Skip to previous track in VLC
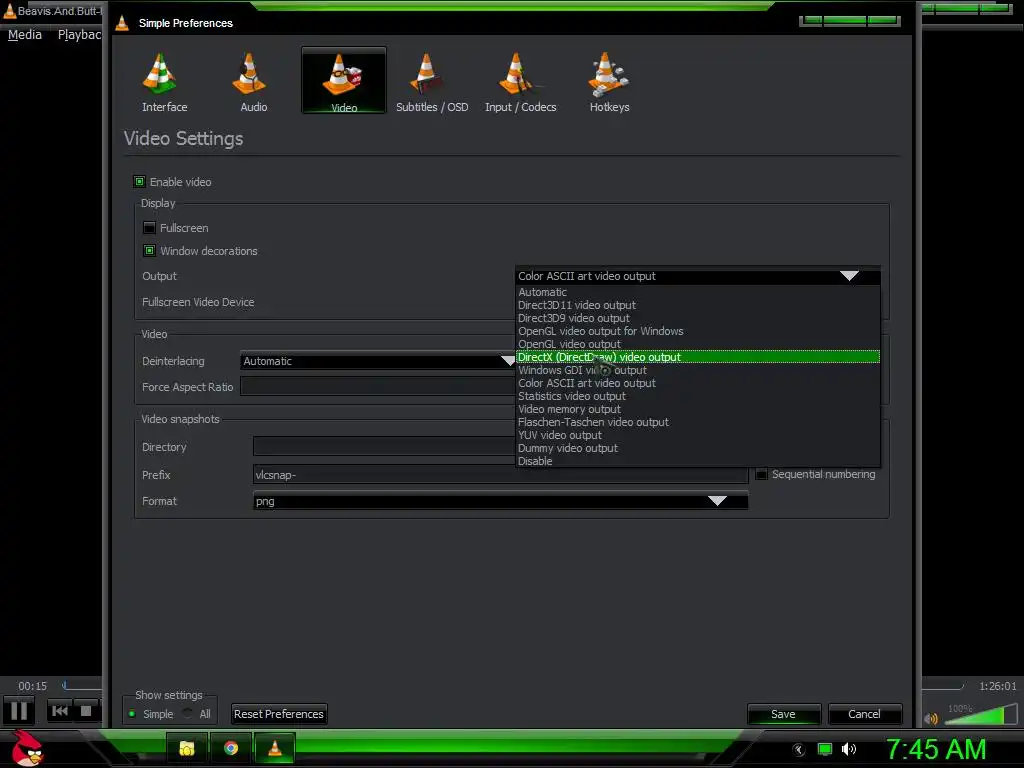 point(59,711)
